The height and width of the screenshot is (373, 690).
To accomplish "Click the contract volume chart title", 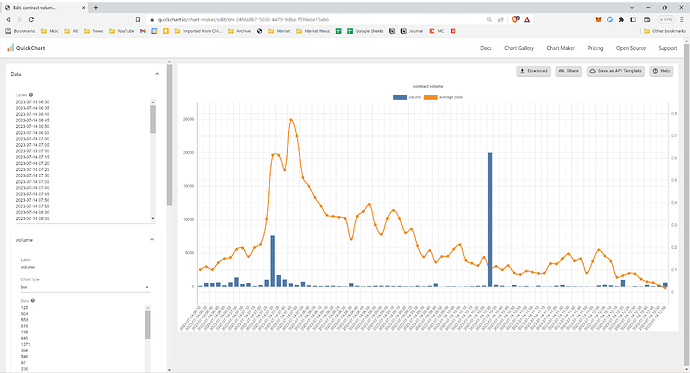I will [x=428, y=86].
